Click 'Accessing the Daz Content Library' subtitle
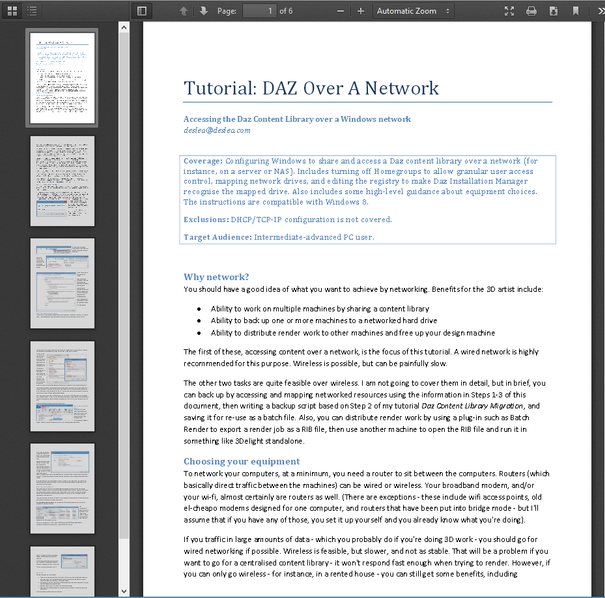 297,119
